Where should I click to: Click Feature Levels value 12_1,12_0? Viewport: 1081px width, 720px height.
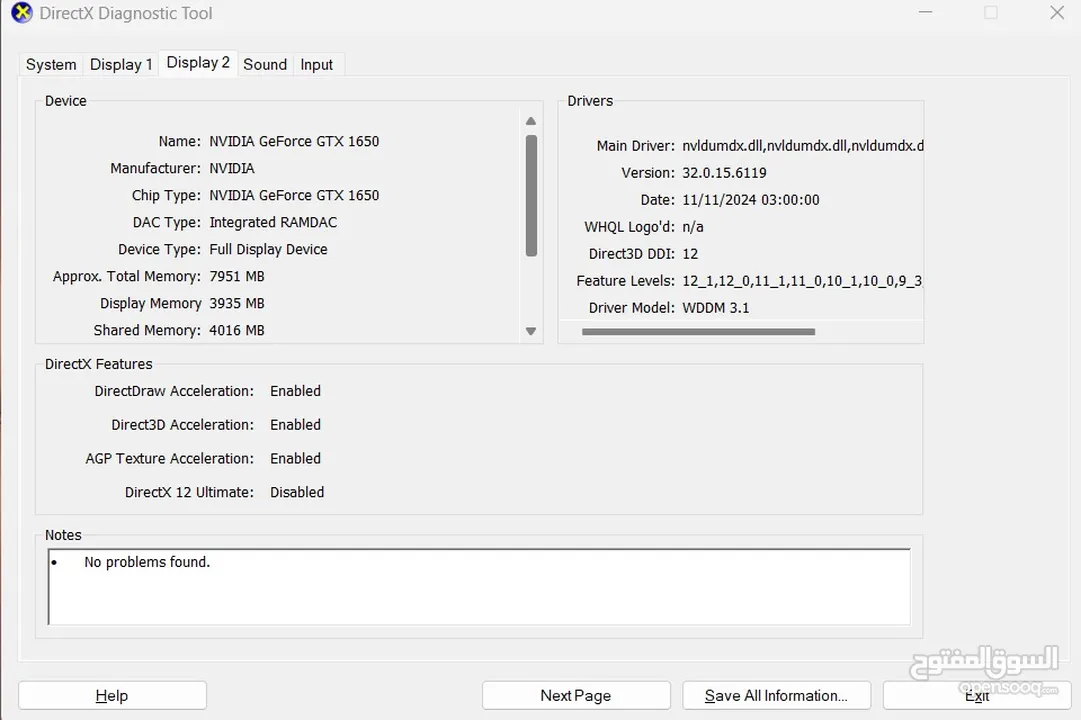coord(802,281)
